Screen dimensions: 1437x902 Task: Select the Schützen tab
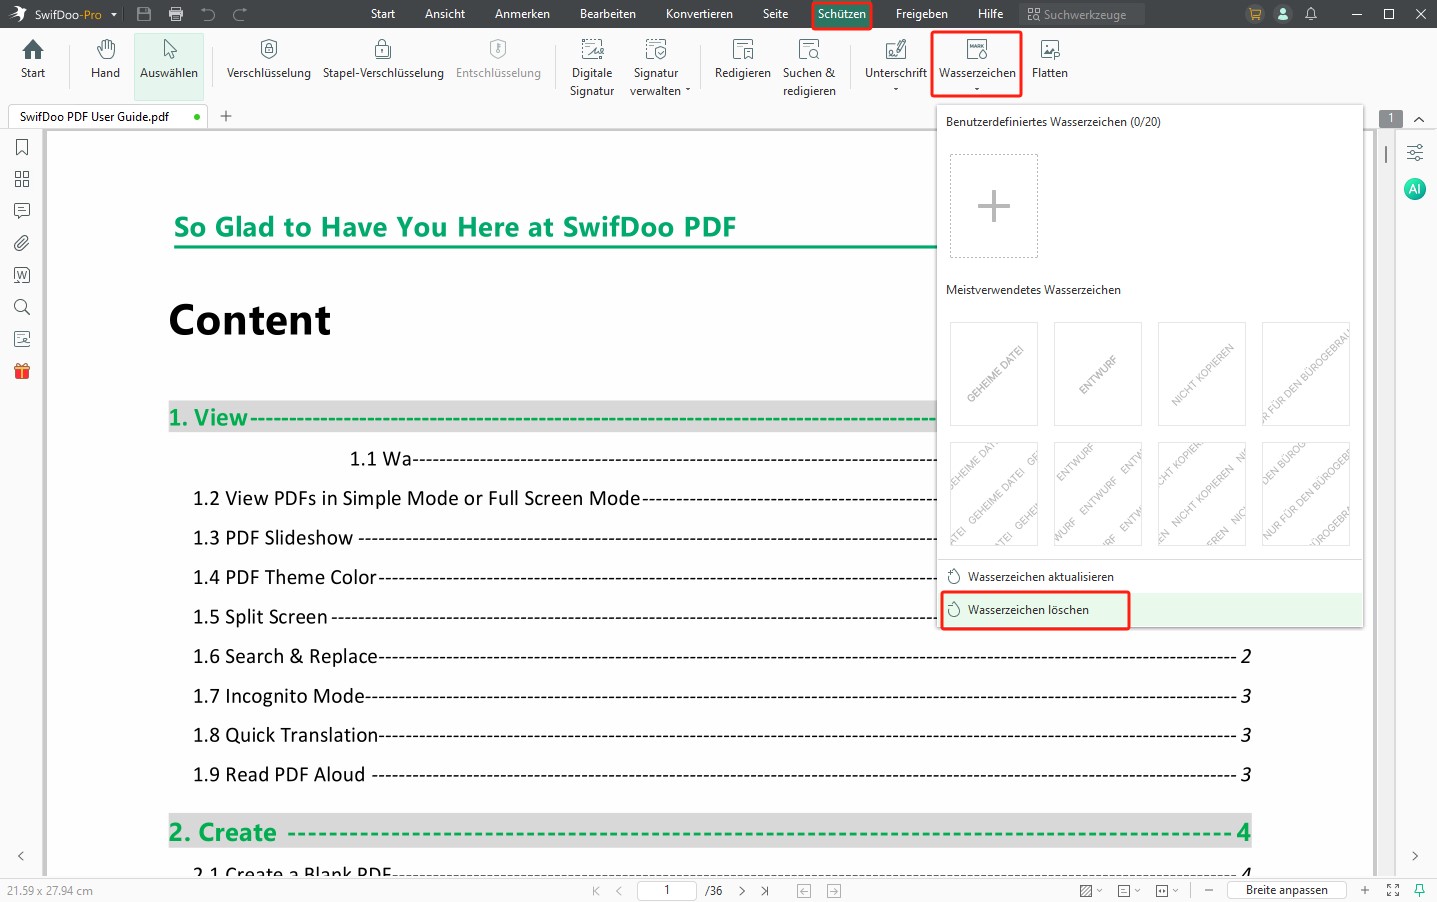(842, 14)
